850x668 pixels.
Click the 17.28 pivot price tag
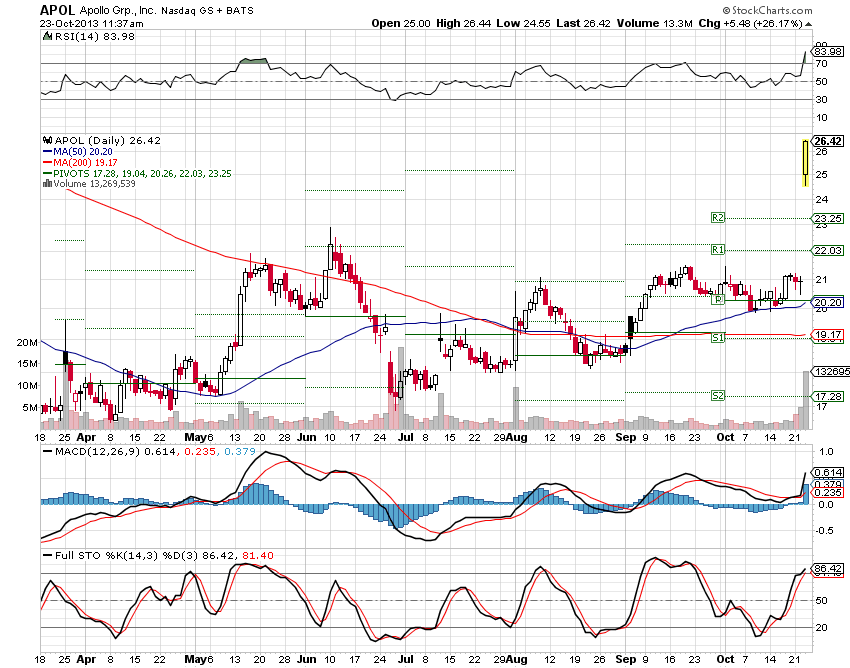click(x=828, y=396)
